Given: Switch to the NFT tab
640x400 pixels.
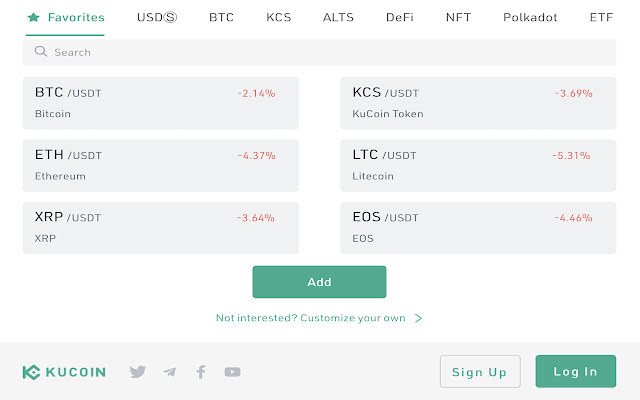Looking at the screenshot, I should [458, 17].
